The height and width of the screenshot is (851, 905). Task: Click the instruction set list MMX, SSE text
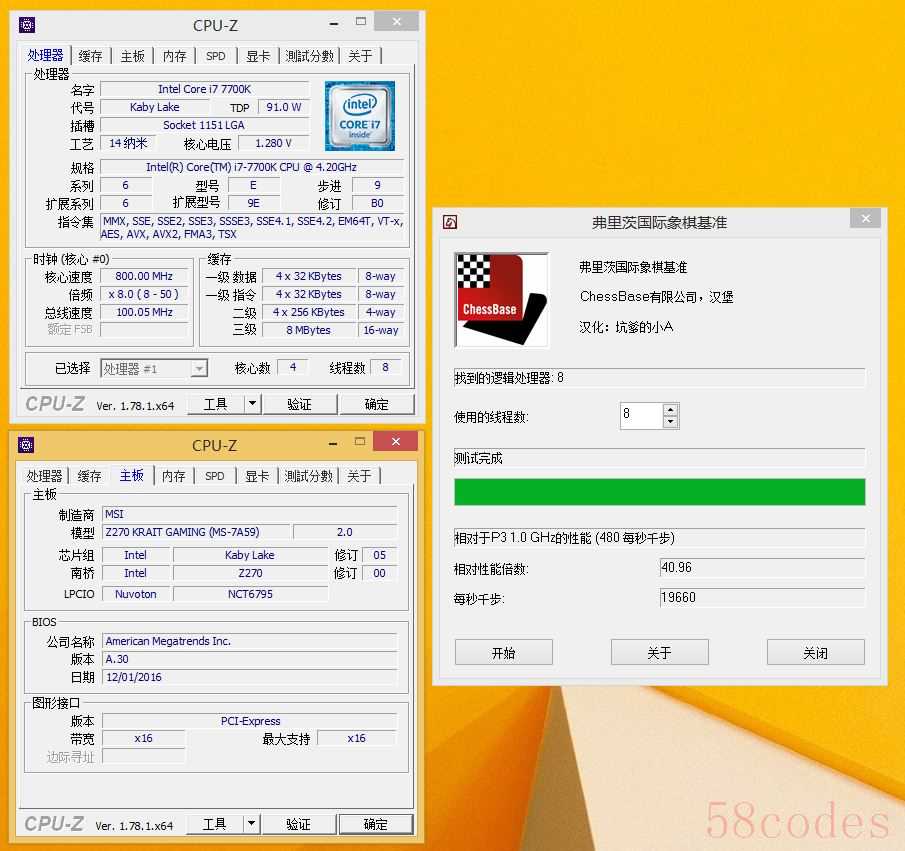click(253, 227)
